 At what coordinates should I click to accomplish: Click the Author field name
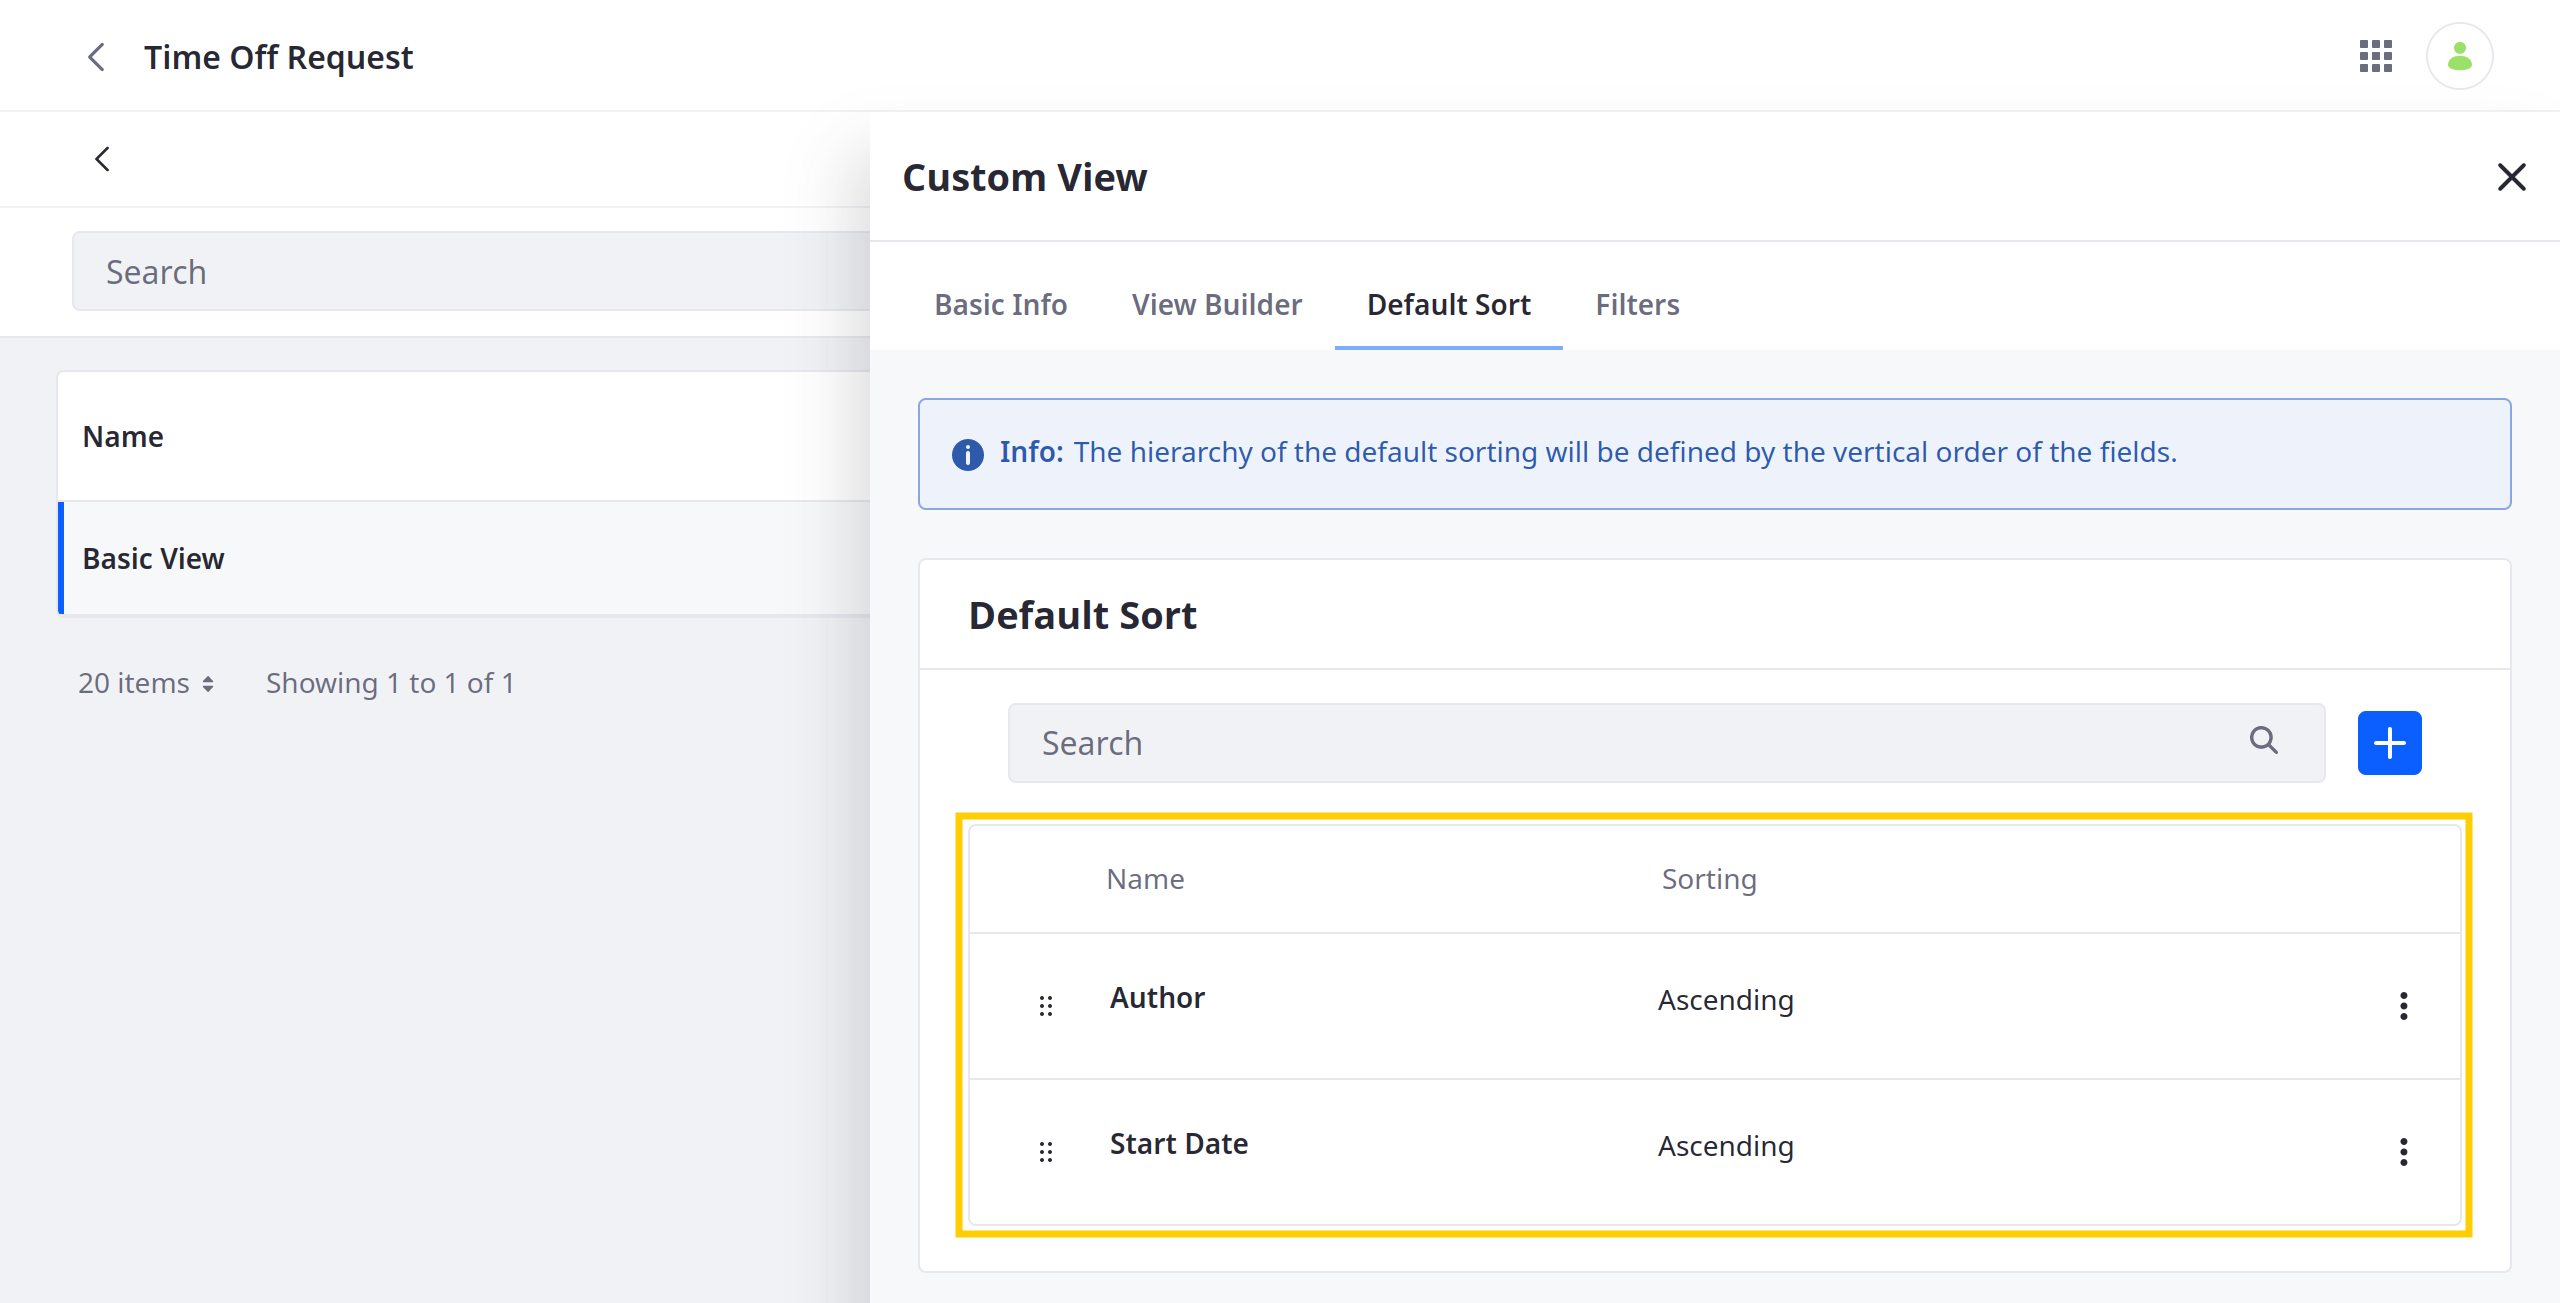(1157, 998)
